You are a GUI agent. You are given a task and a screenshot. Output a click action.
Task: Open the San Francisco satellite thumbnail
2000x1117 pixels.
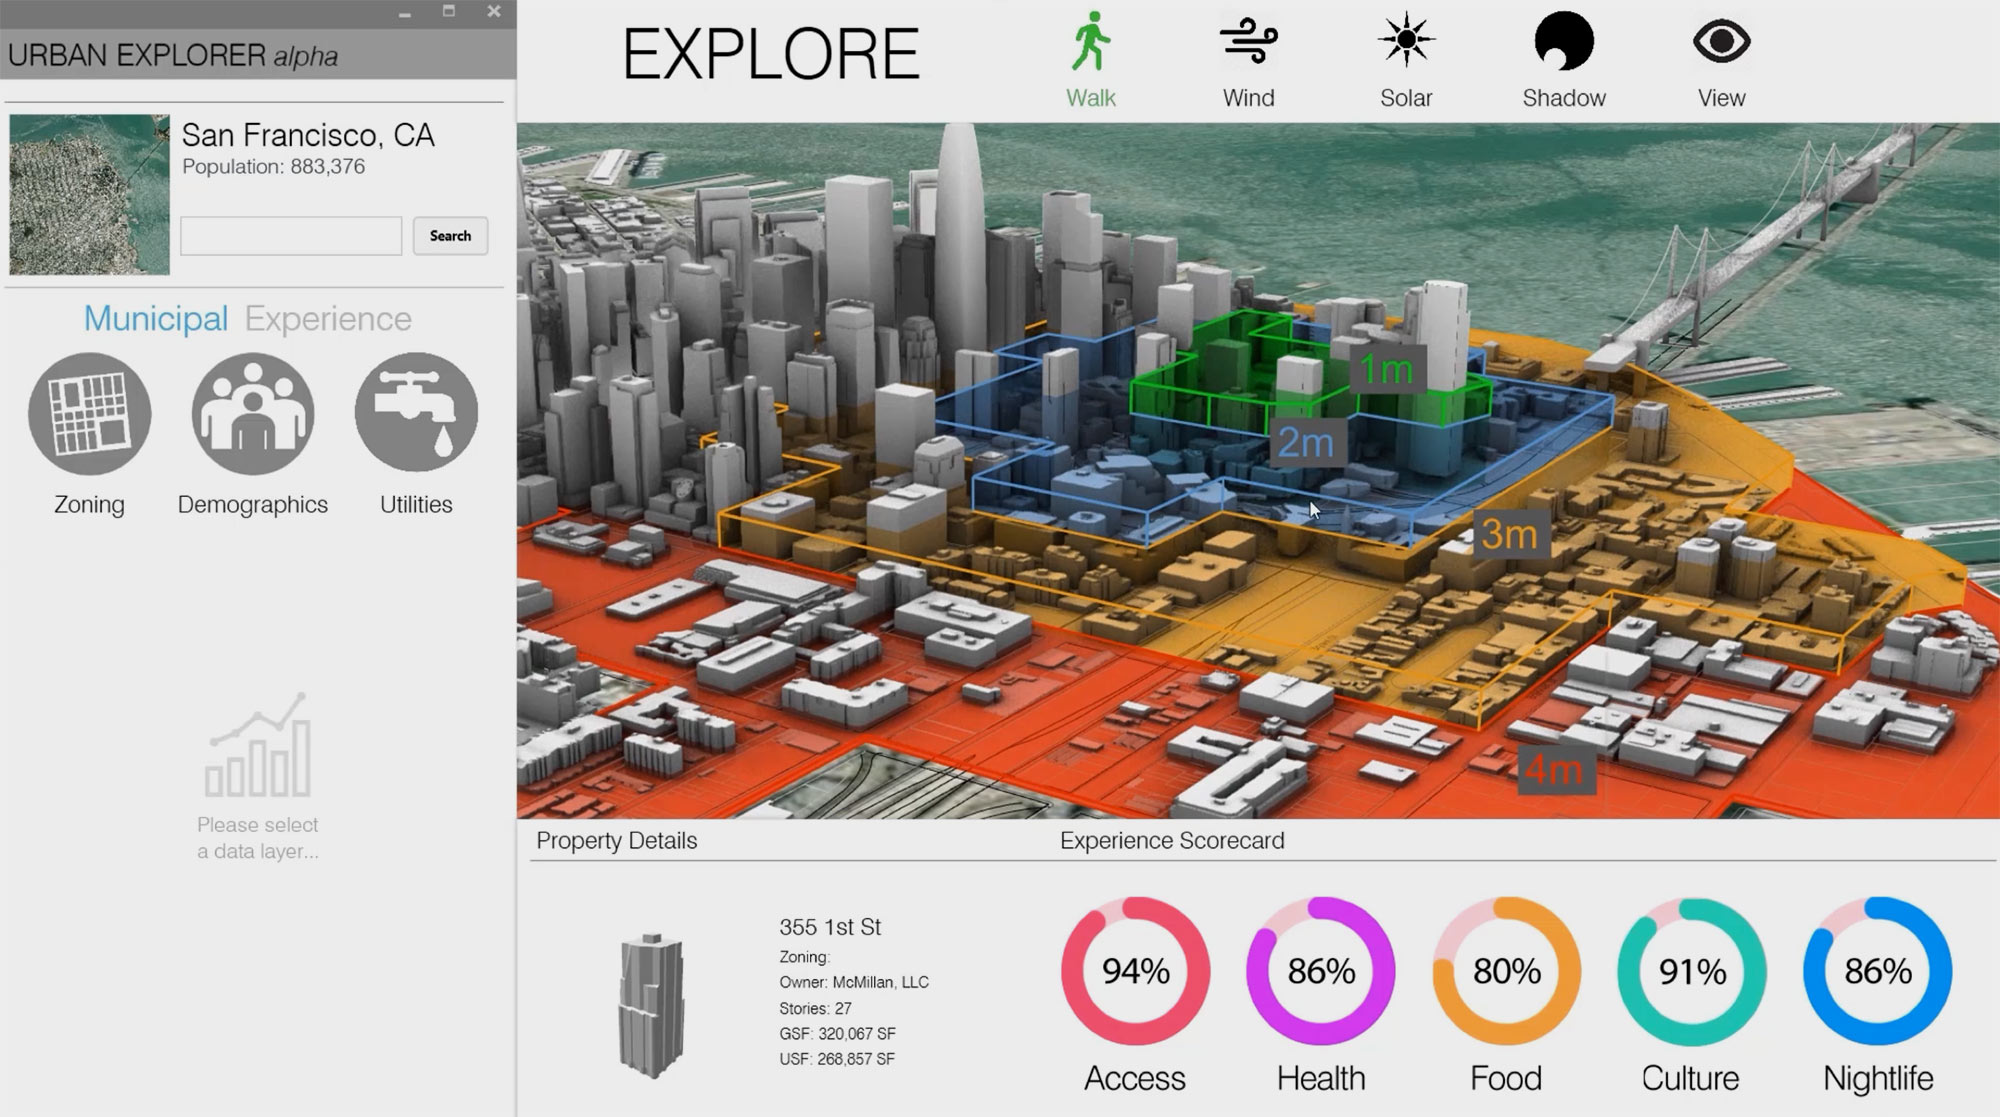tap(90, 194)
